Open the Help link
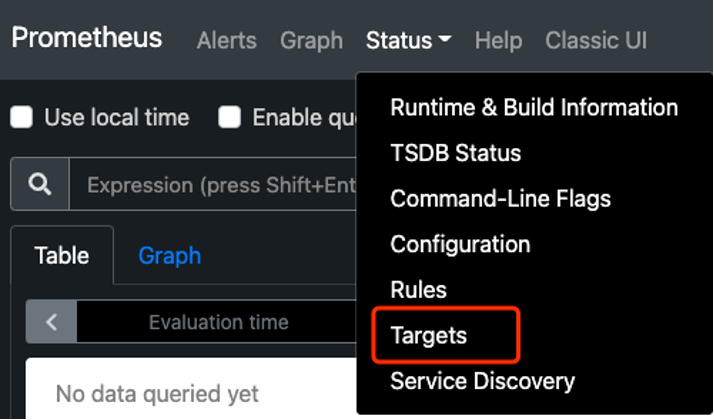The image size is (714, 420). pos(498,41)
